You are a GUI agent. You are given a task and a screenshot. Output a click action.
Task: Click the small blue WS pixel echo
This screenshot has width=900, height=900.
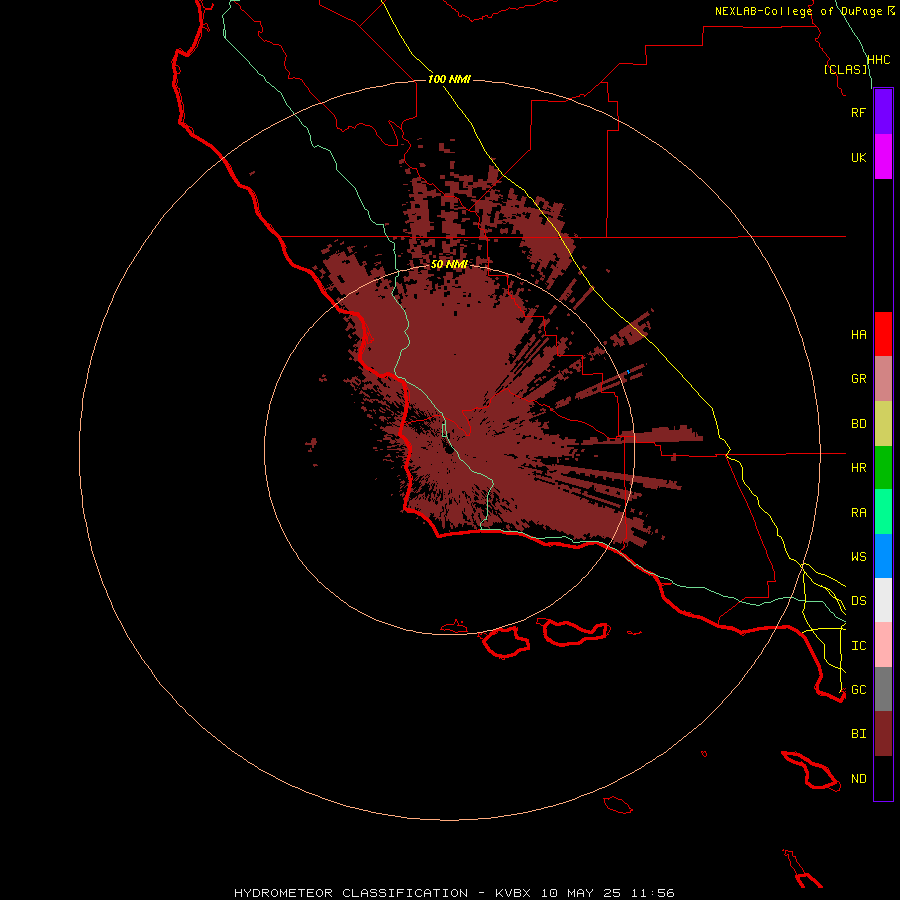pyautogui.click(x=629, y=372)
